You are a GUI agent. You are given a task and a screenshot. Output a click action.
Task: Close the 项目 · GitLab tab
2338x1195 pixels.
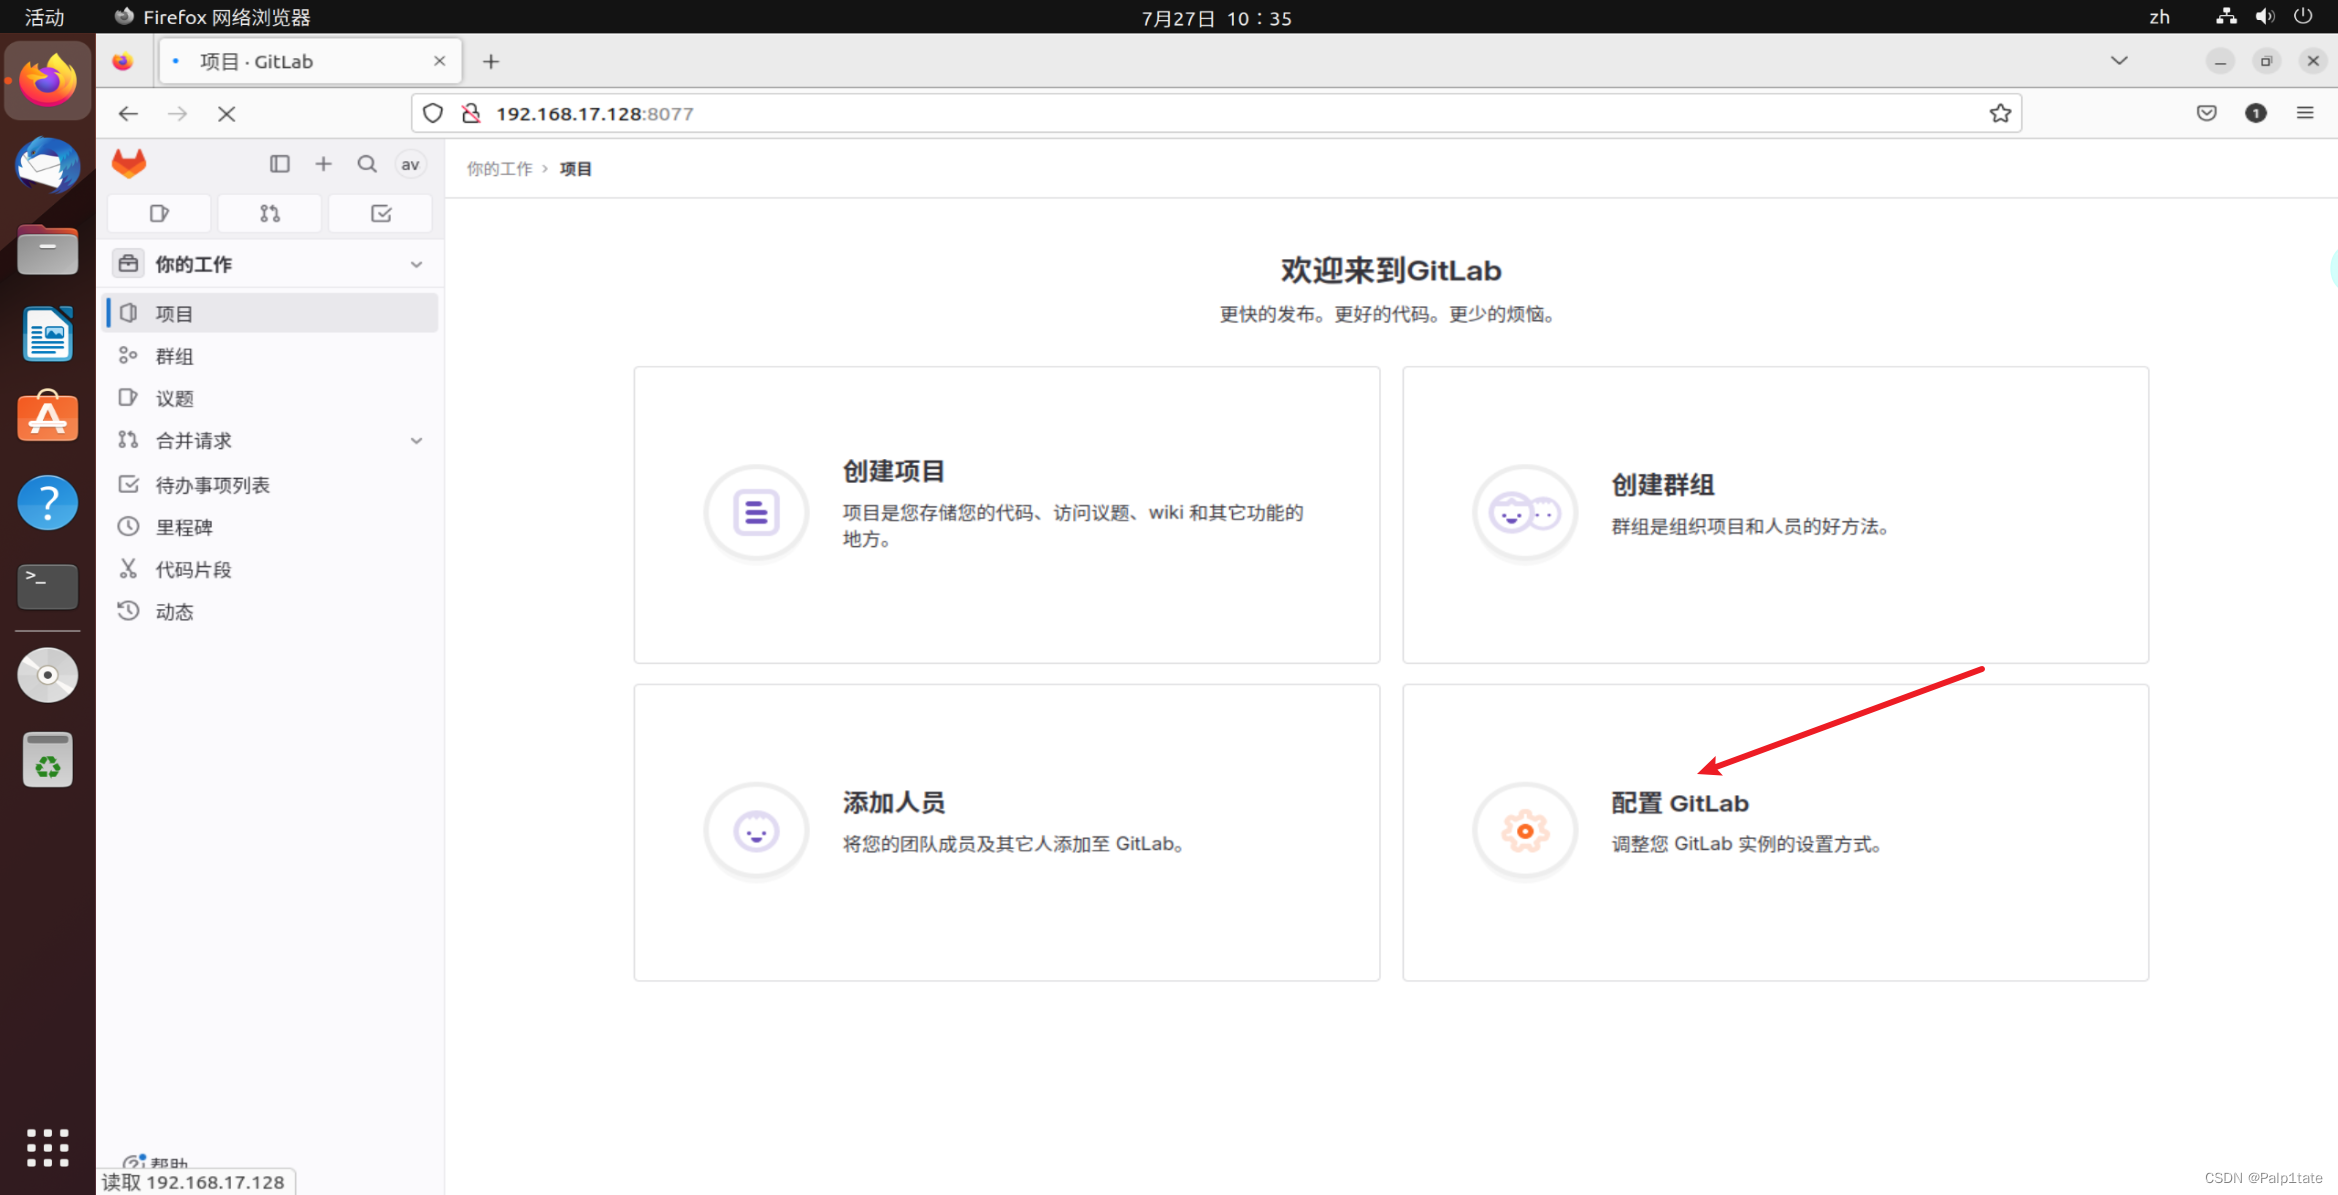point(439,62)
